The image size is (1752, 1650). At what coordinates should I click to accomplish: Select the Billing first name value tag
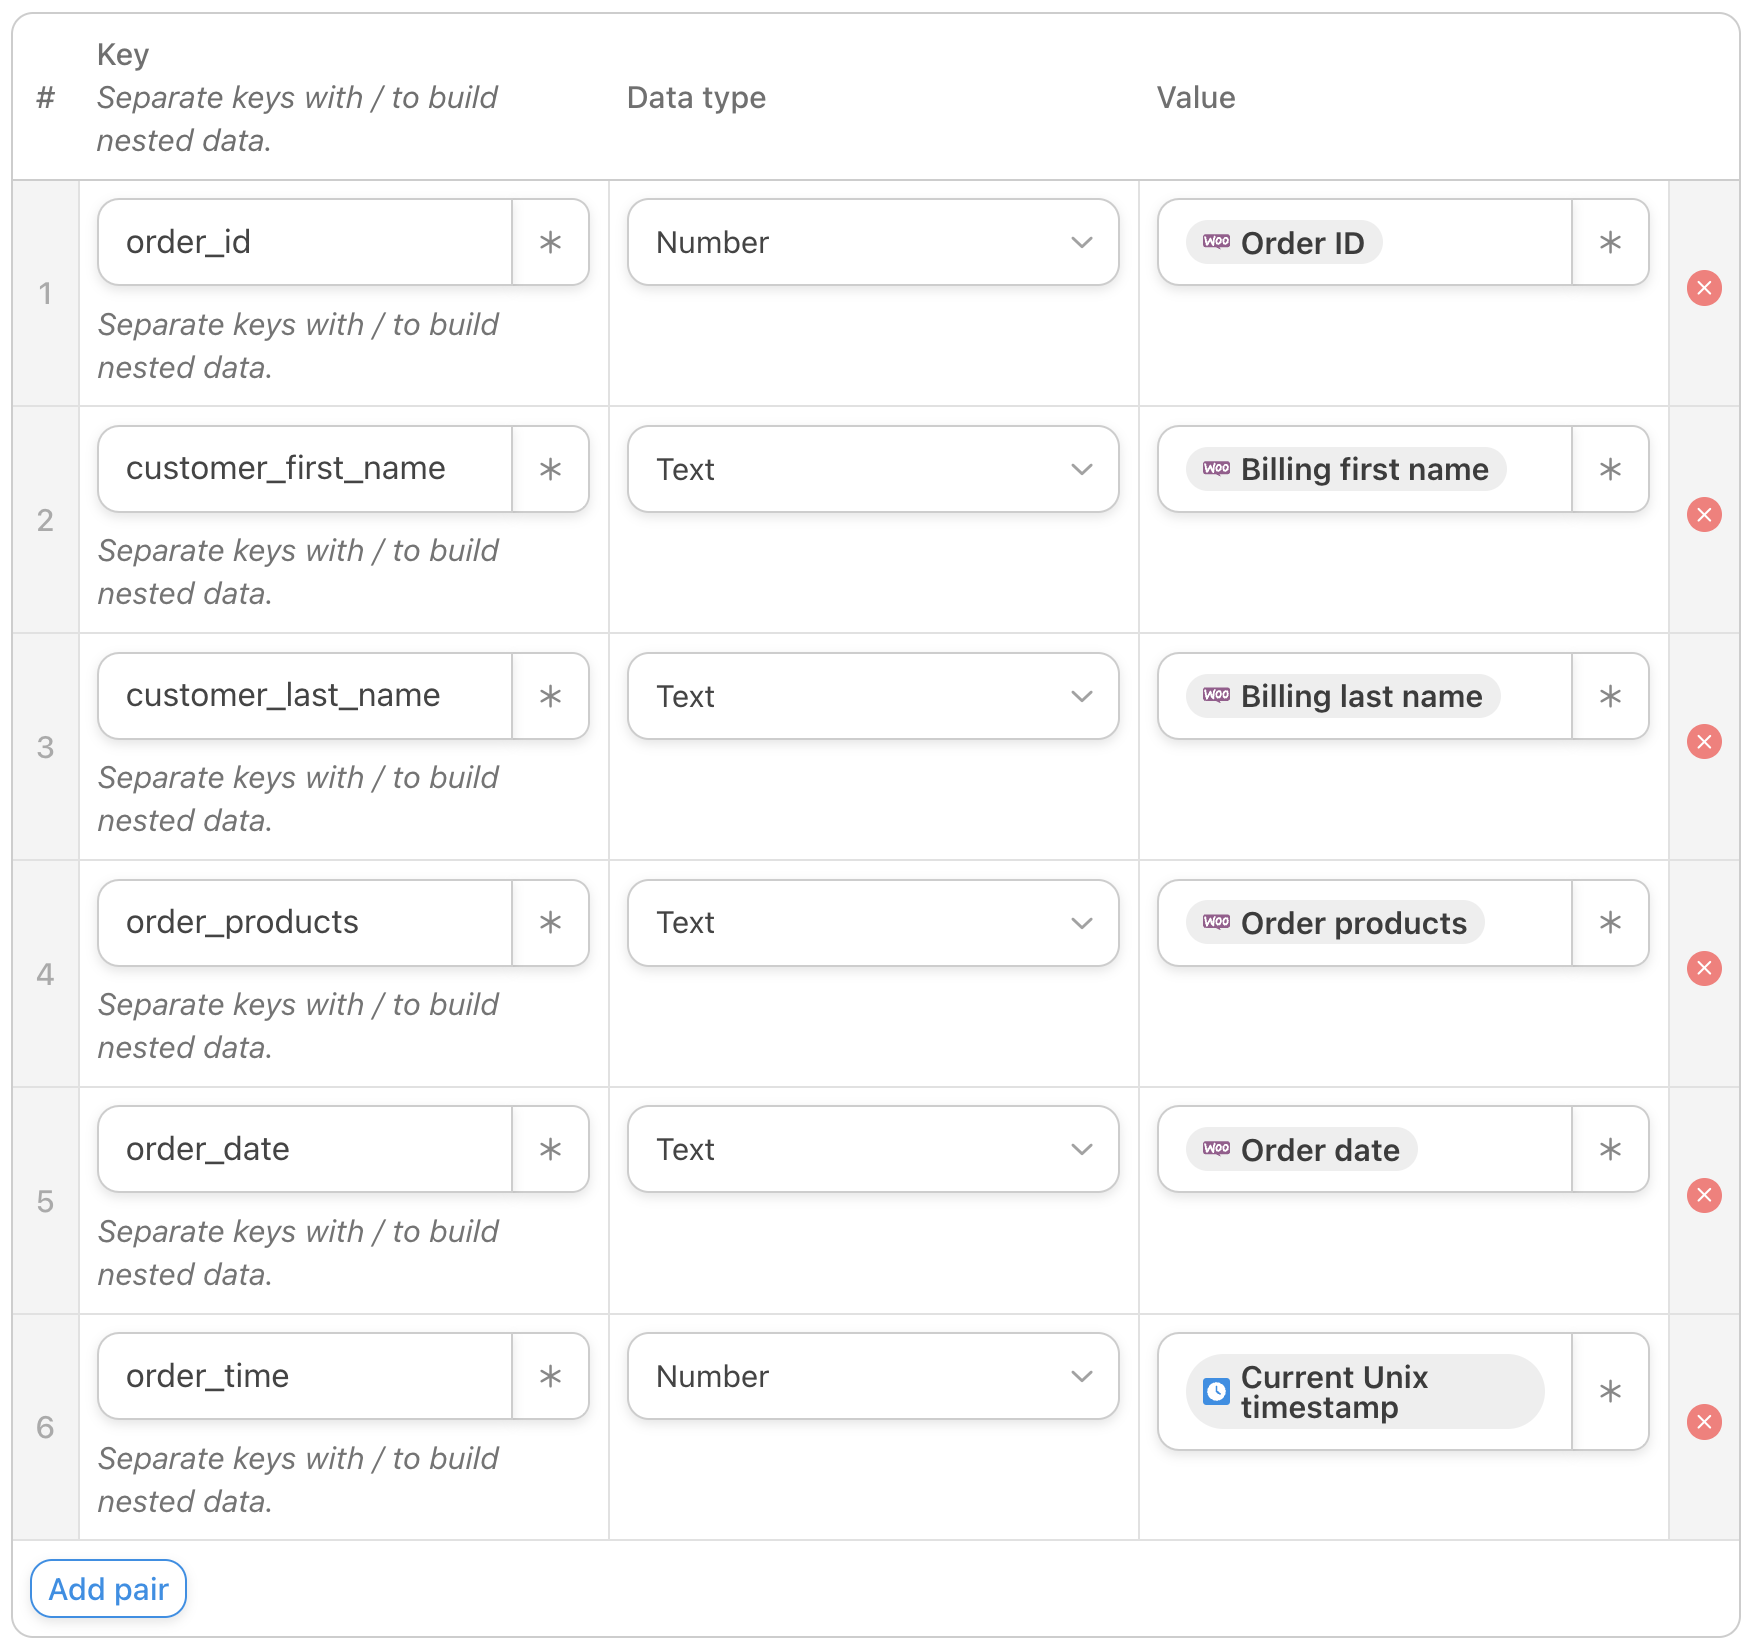[x=1346, y=469]
